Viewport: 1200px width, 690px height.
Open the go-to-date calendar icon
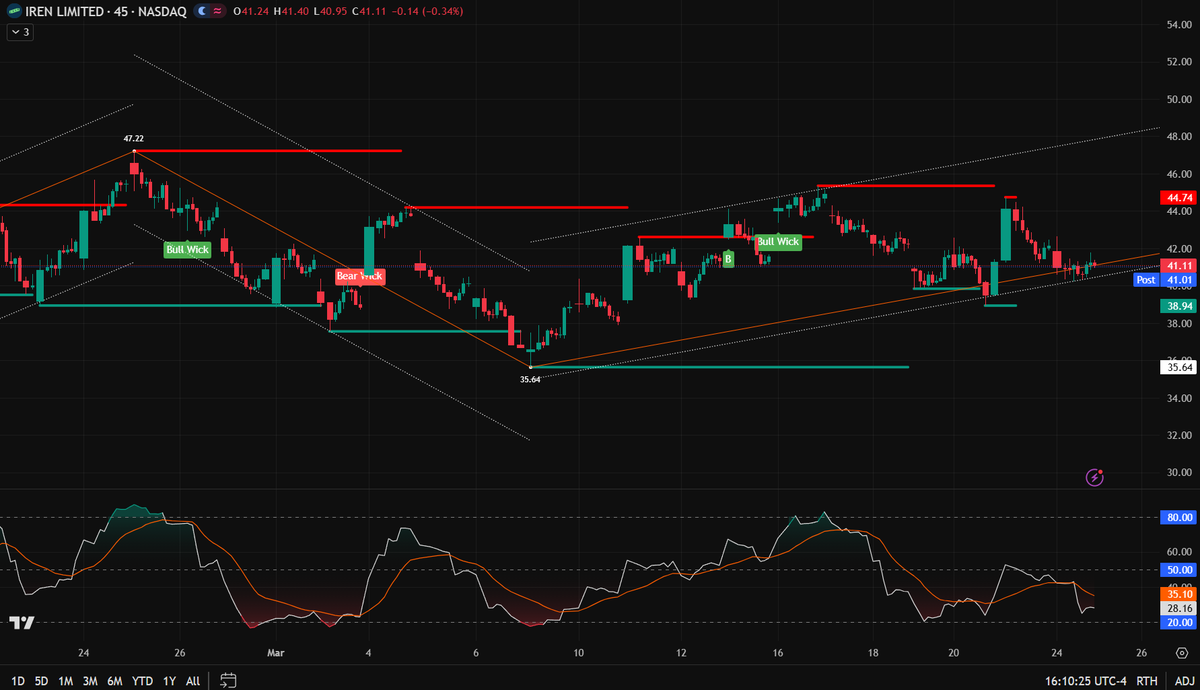tap(228, 681)
